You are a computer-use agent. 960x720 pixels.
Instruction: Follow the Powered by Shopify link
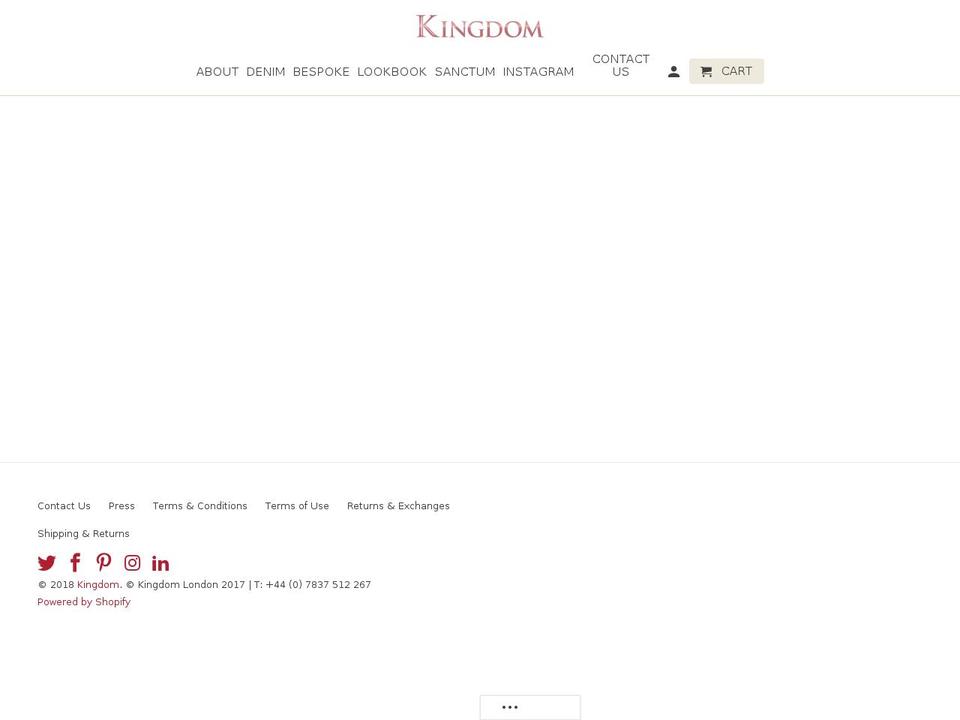point(84,602)
